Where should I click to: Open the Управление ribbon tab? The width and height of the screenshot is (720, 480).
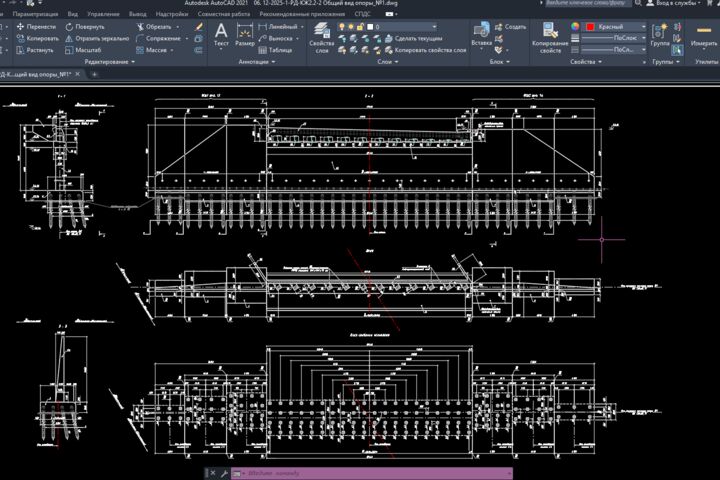103,14
